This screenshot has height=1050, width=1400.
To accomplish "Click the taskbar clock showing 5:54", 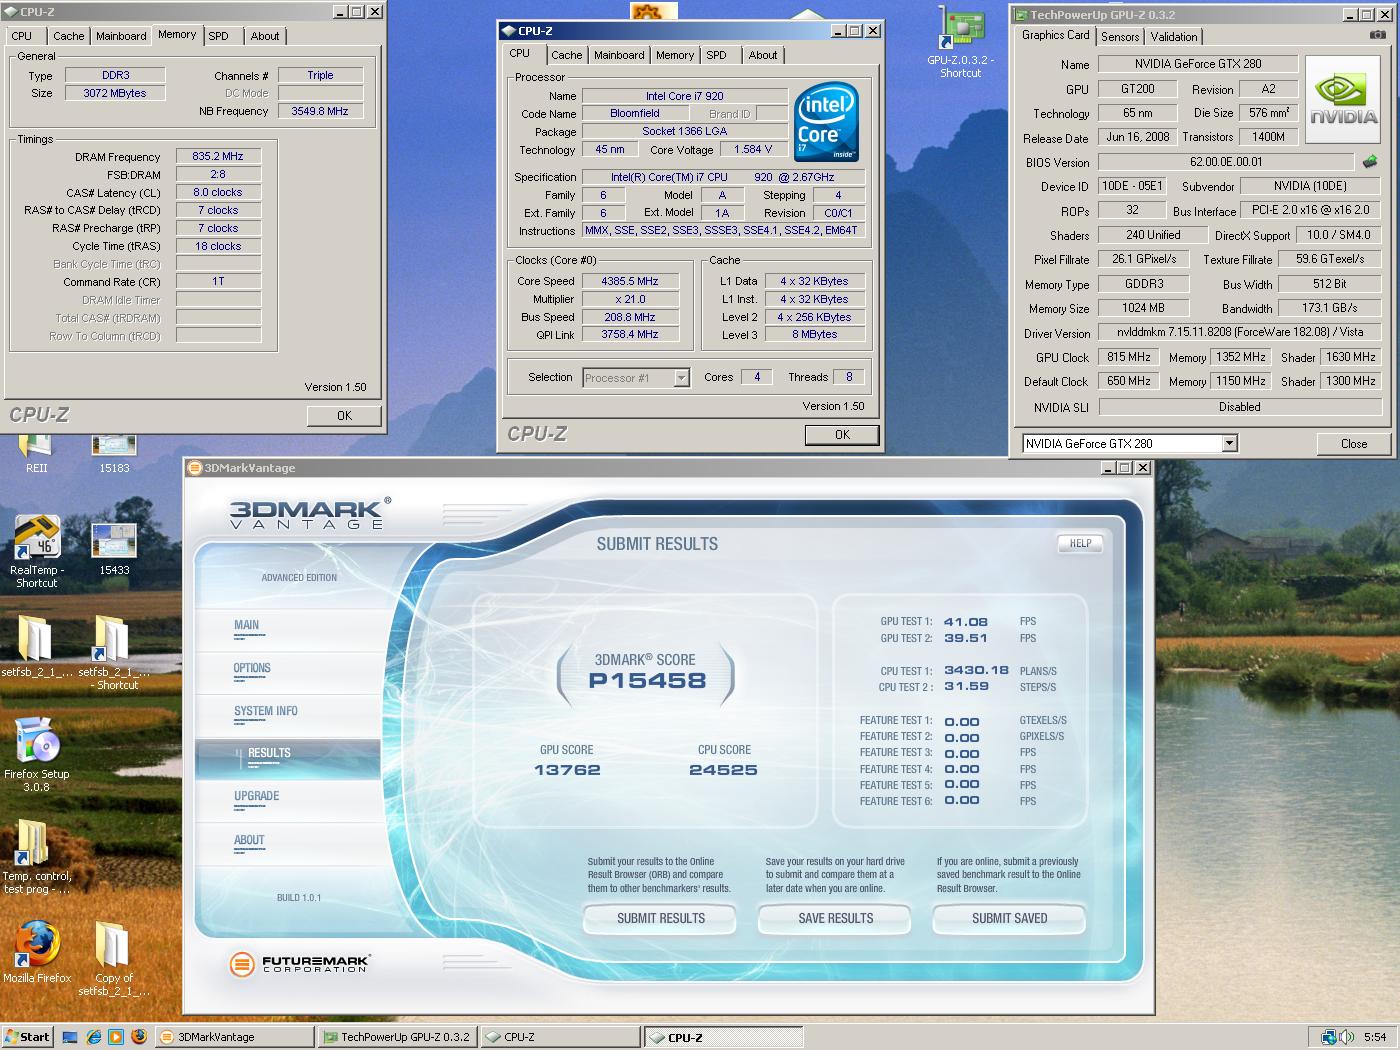I will coord(1375,1037).
